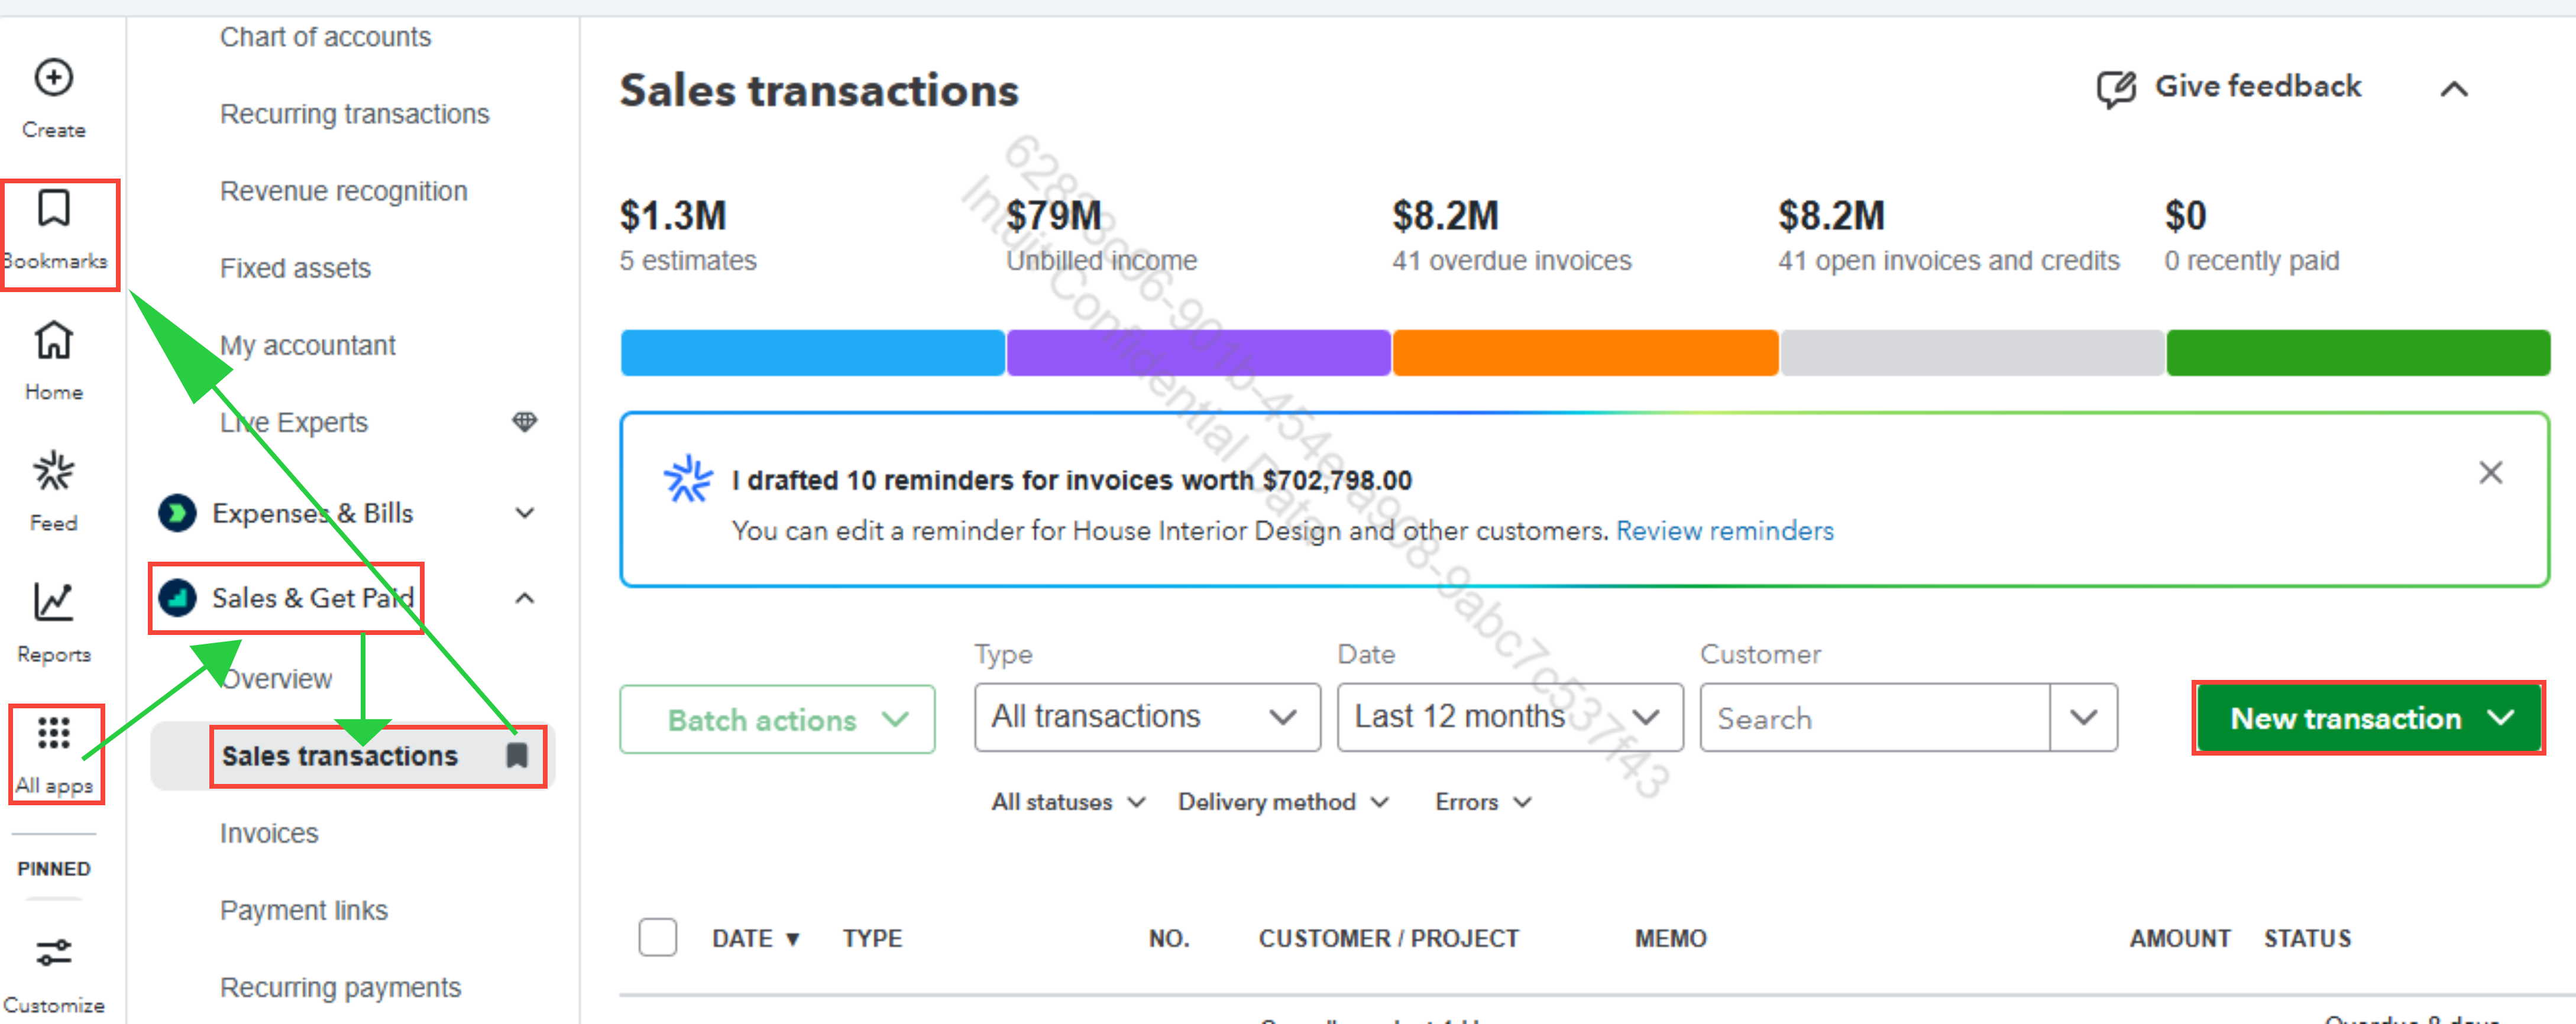This screenshot has height=1024, width=2576.
Task: Toggle bookmark icon on Sales transactions
Action: click(517, 756)
